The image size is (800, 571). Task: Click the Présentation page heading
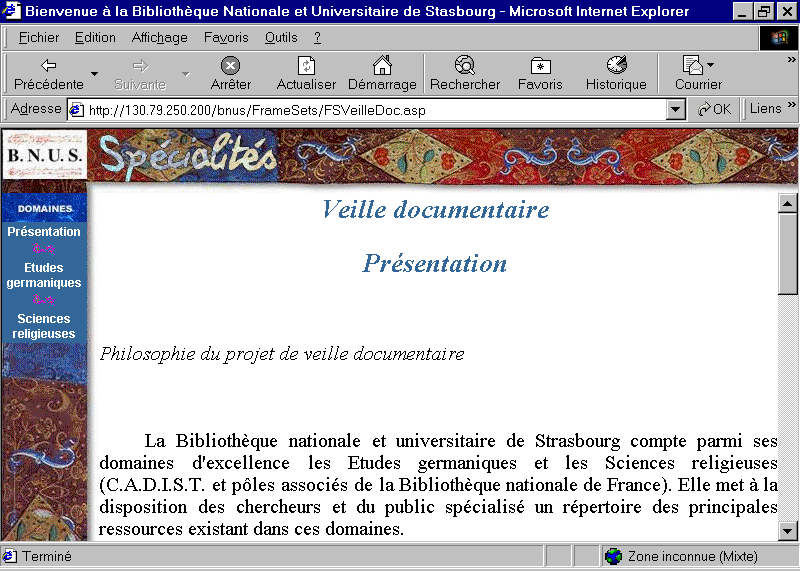435,263
